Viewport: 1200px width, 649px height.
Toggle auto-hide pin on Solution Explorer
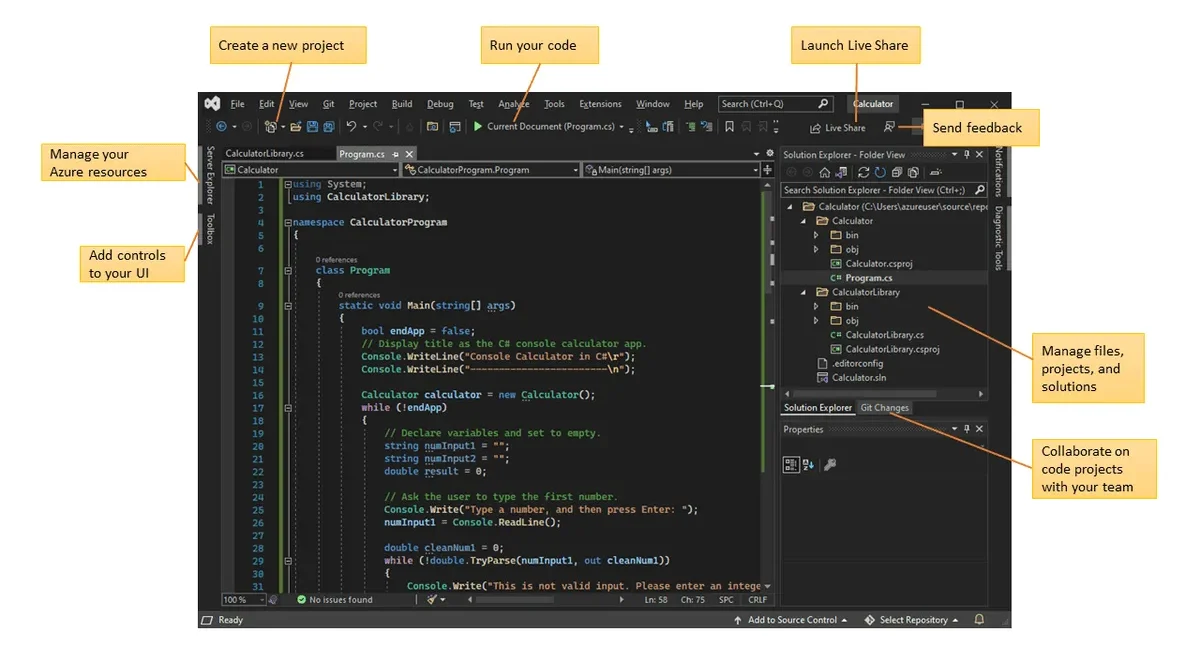[x=967, y=155]
